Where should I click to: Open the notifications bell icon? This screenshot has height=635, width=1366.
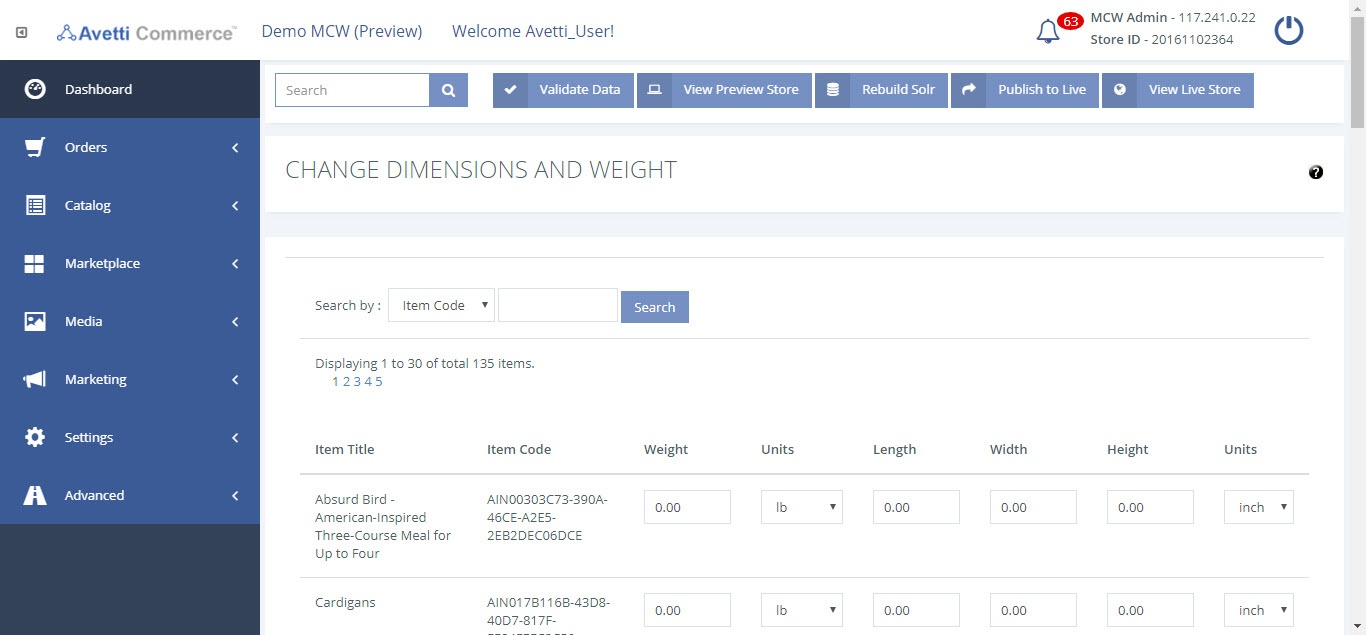coord(1048,32)
